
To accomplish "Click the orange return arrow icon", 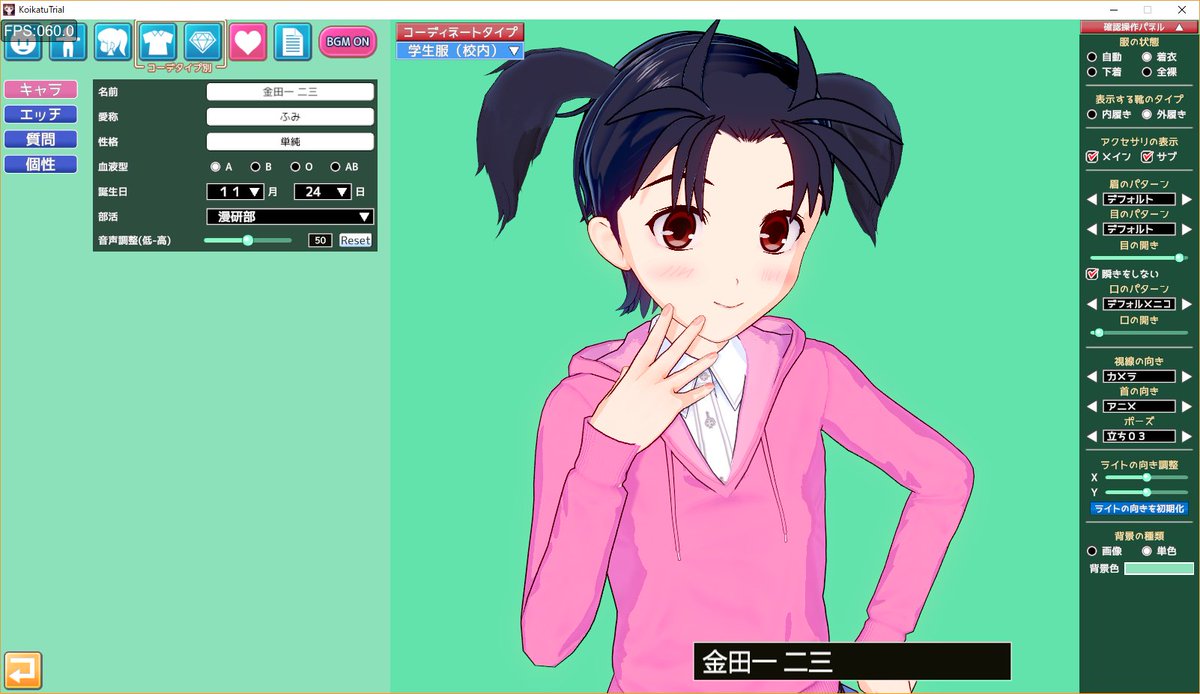I will (x=22, y=670).
